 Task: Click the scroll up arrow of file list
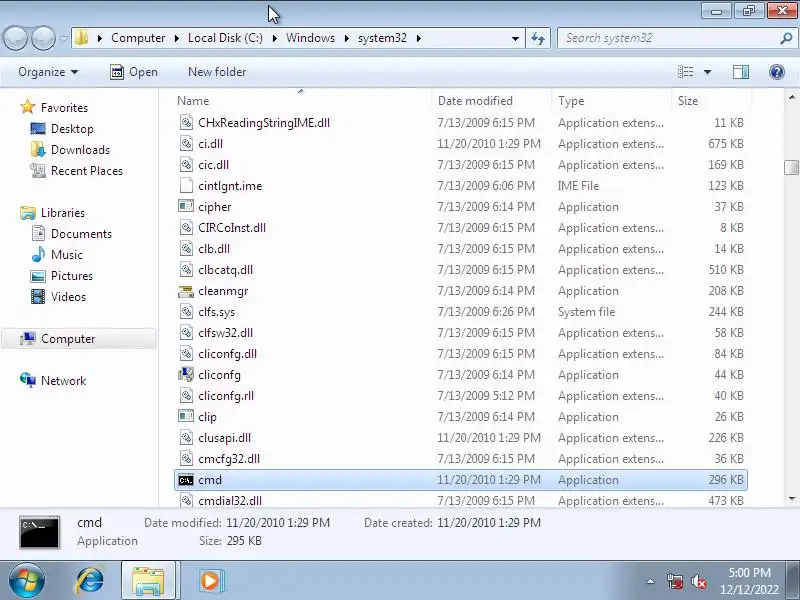(791, 97)
